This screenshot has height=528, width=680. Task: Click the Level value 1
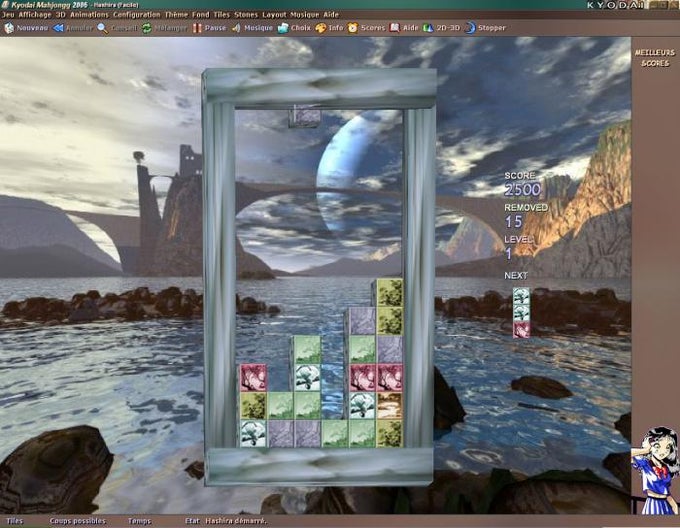(509, 254)
